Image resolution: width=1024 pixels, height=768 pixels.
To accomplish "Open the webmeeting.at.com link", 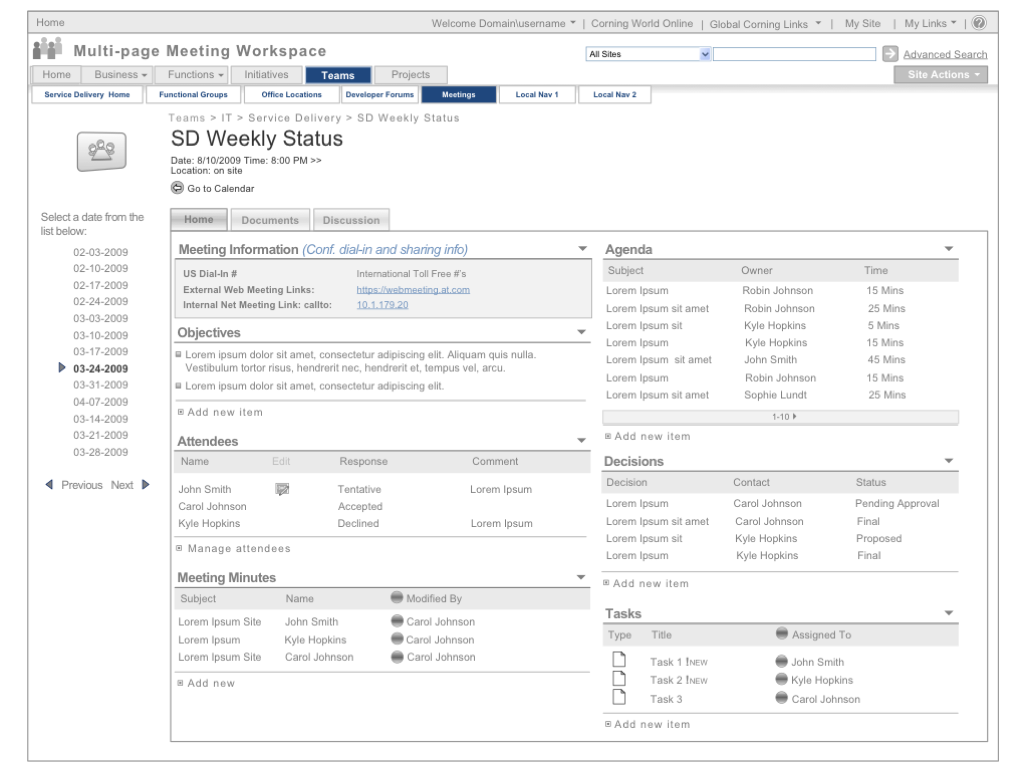I will coord(413,290).
